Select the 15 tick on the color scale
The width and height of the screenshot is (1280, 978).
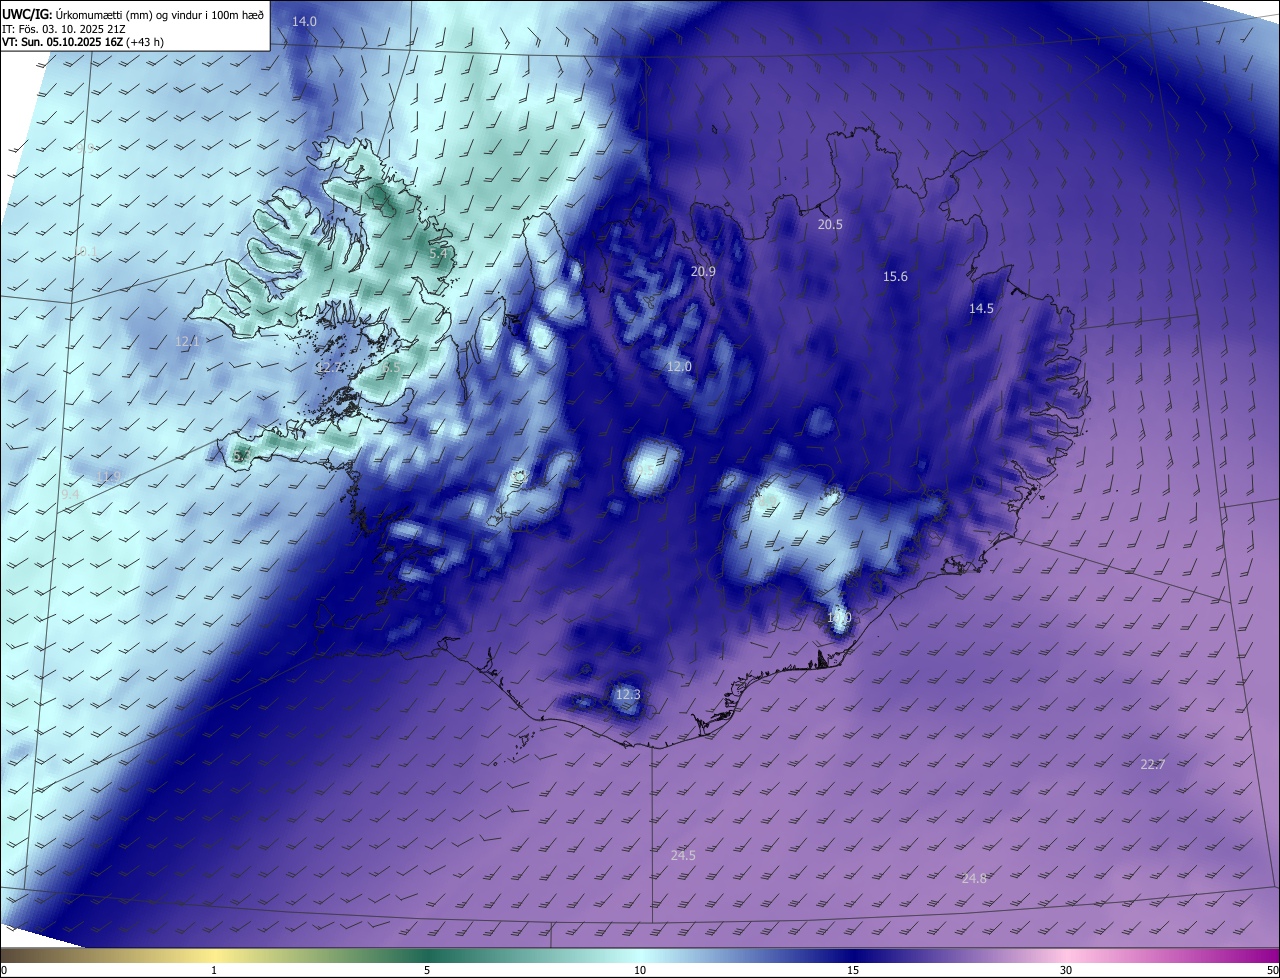tap(853, 970)
